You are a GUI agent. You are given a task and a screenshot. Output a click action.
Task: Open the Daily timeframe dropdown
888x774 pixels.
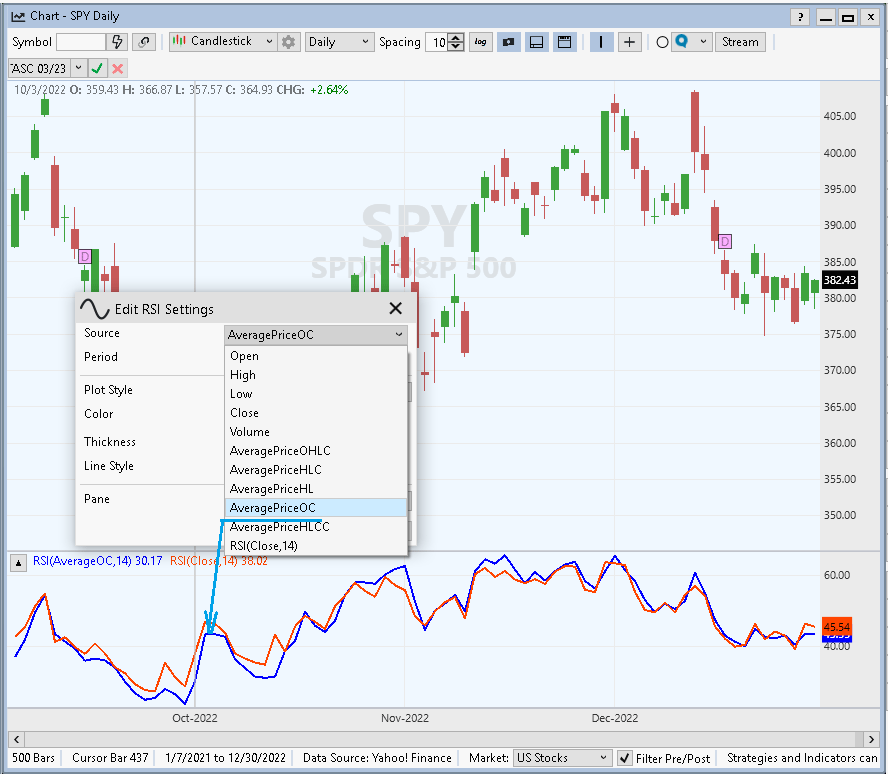pos(338,42)
